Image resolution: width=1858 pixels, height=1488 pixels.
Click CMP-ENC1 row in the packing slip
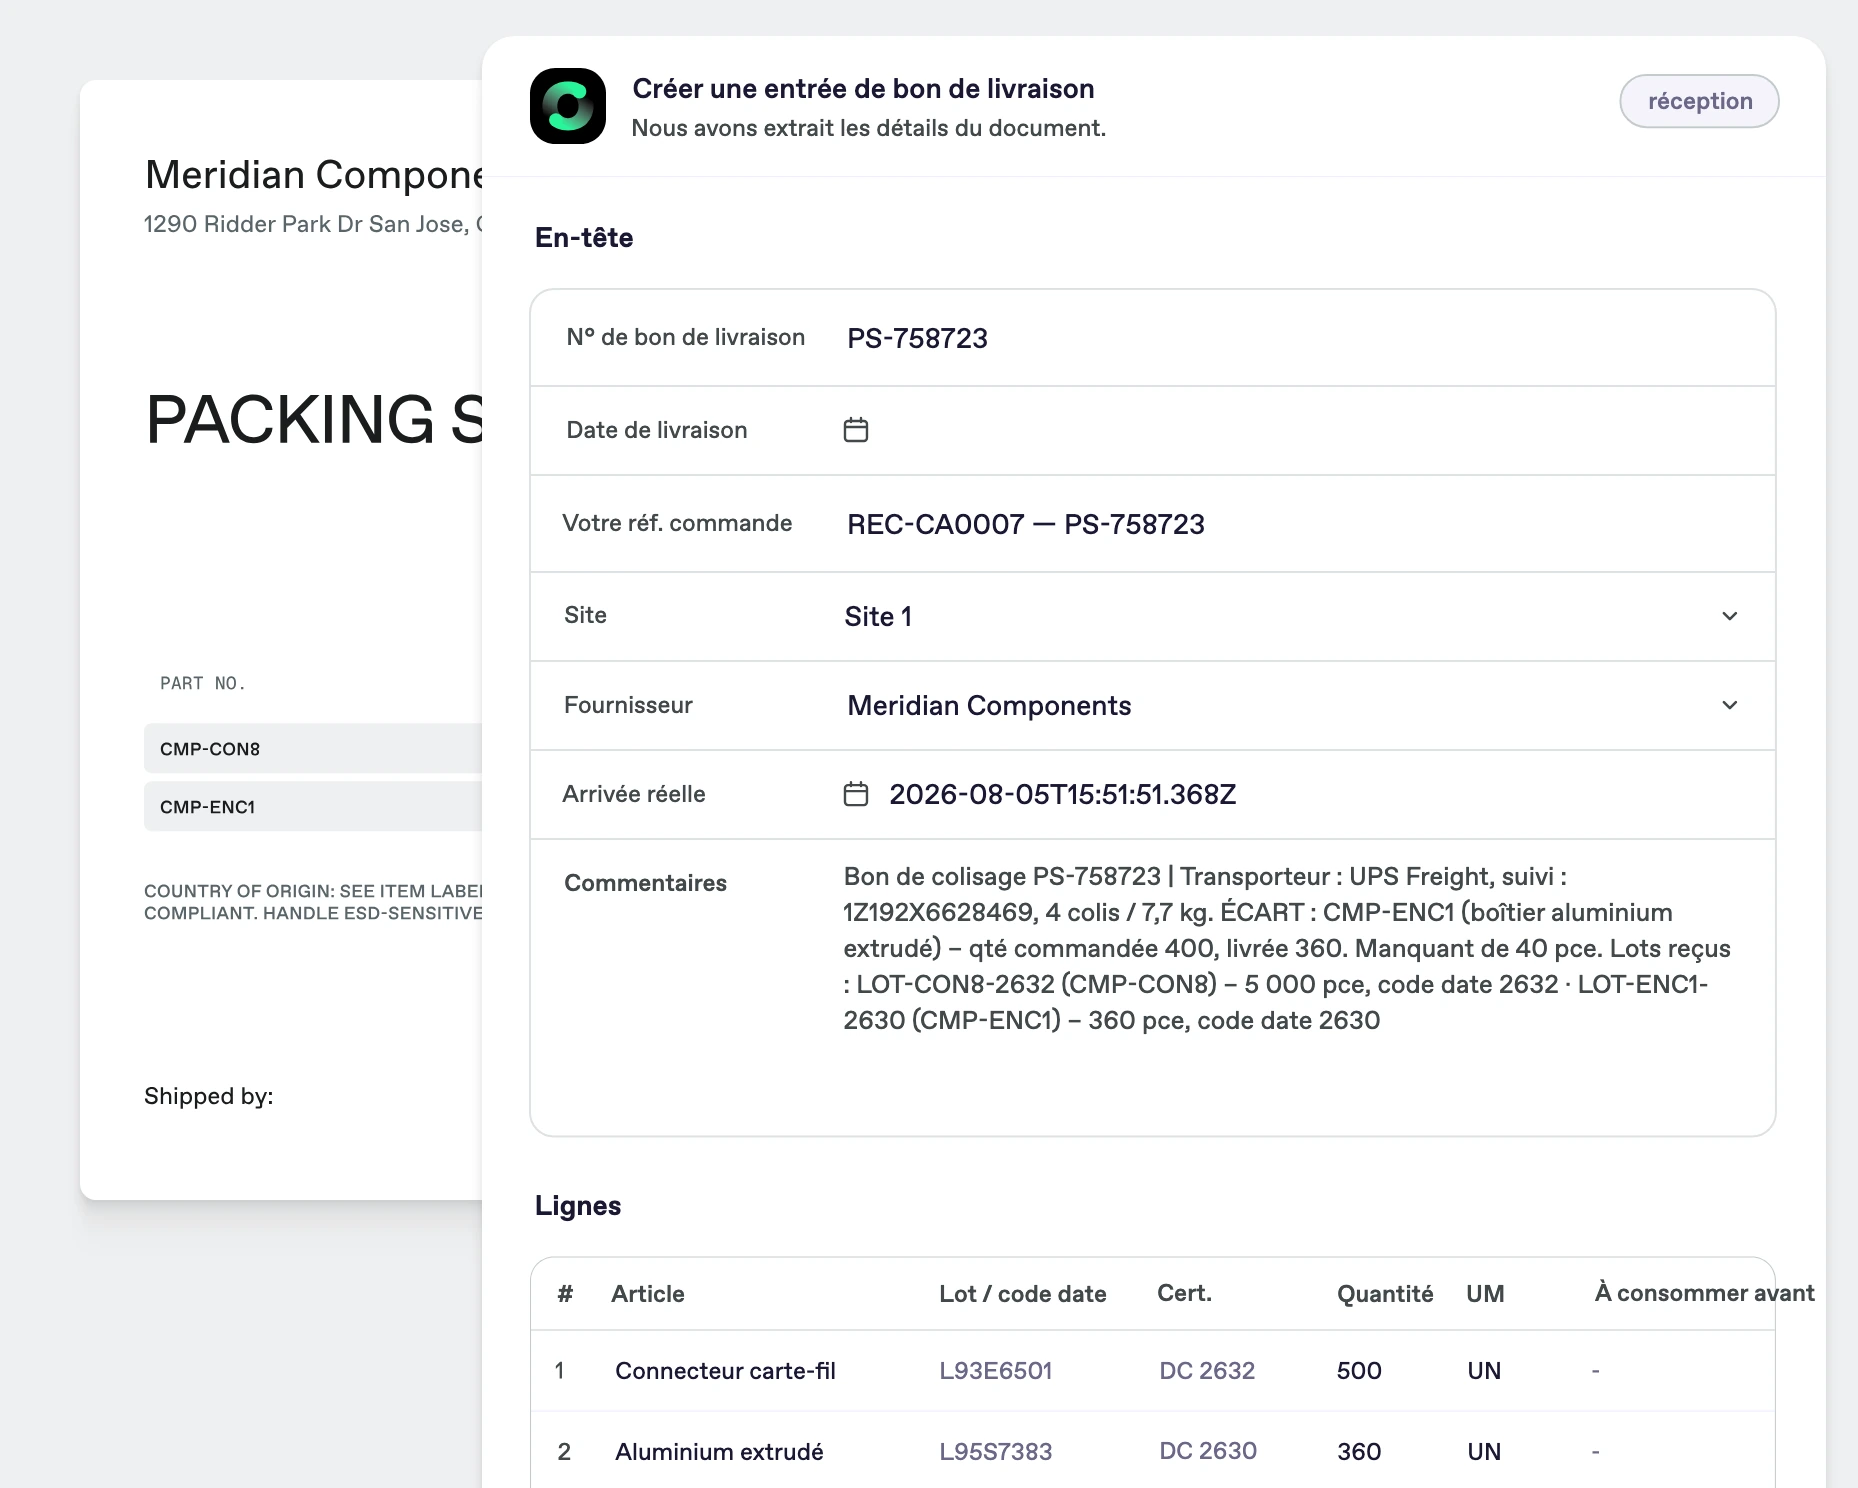click(x=313, y=806)
